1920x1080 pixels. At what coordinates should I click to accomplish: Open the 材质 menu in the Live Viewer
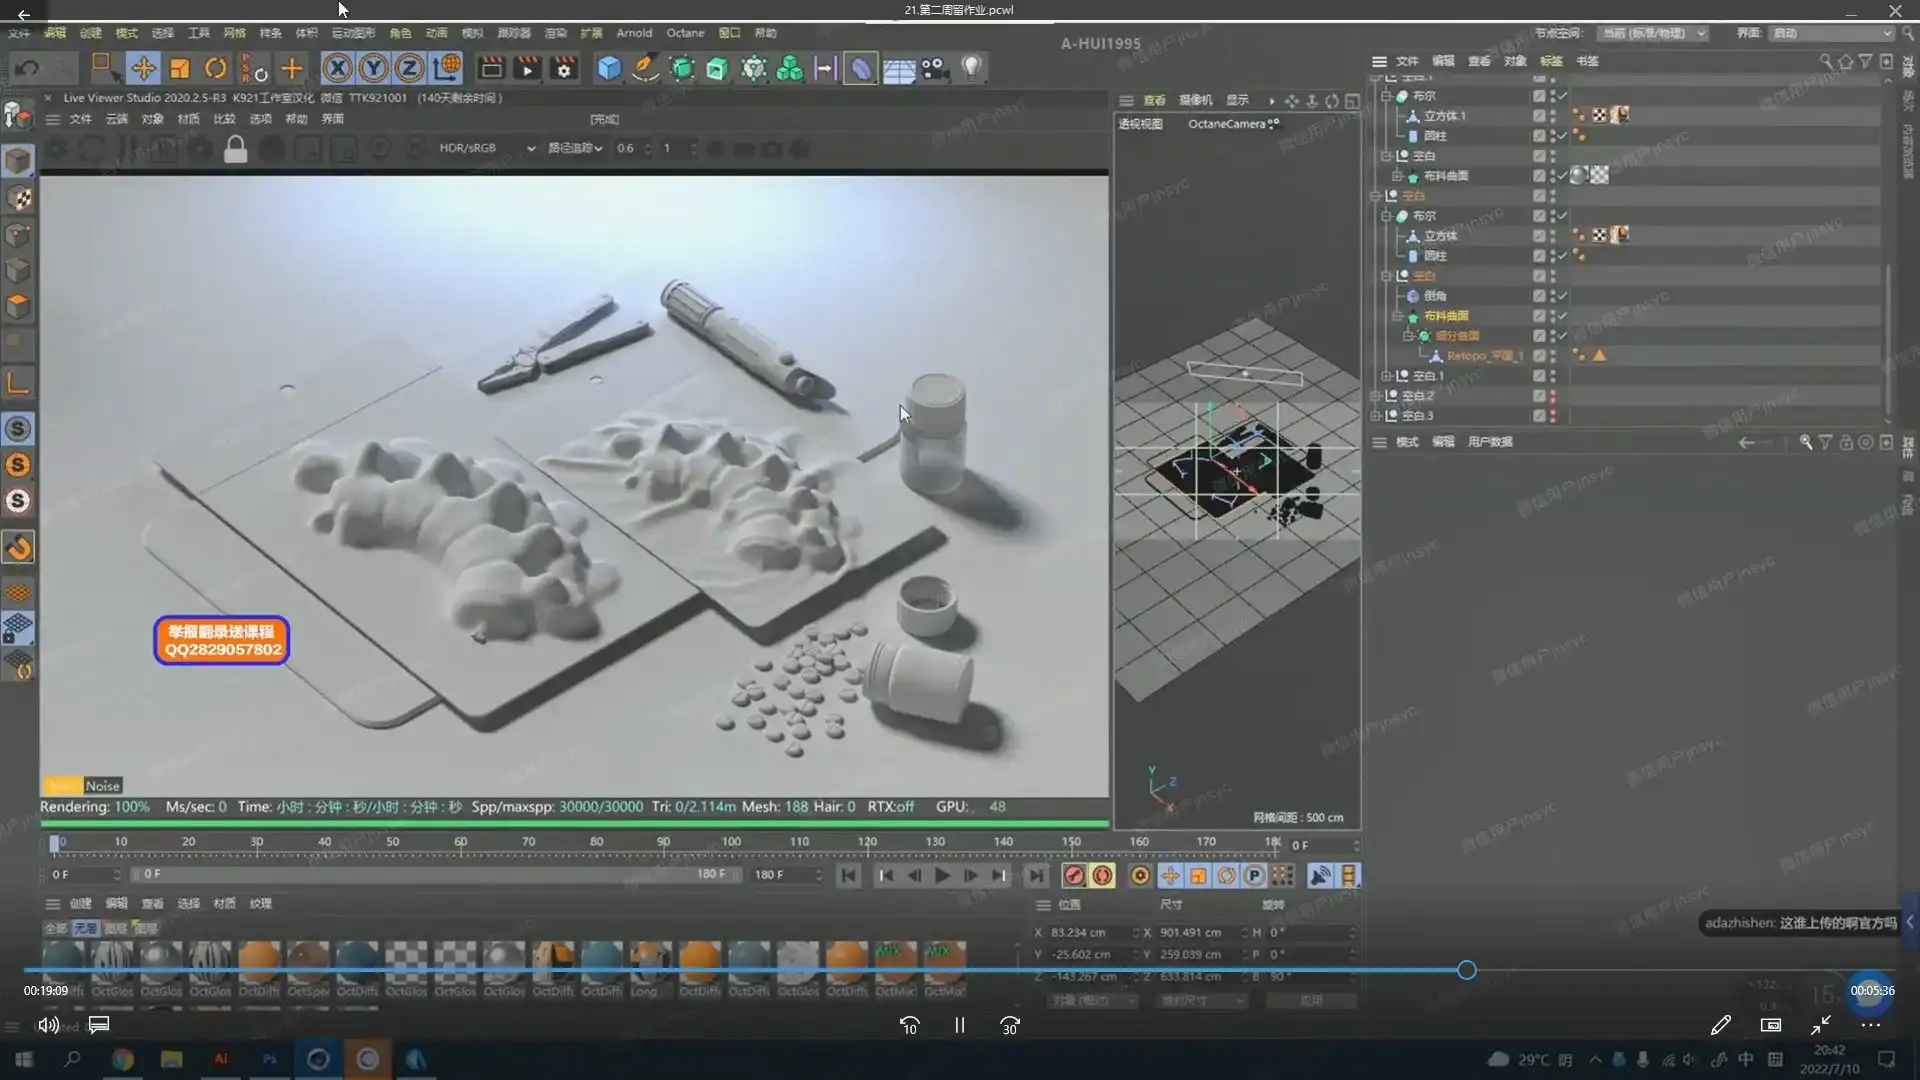point(188,119)
